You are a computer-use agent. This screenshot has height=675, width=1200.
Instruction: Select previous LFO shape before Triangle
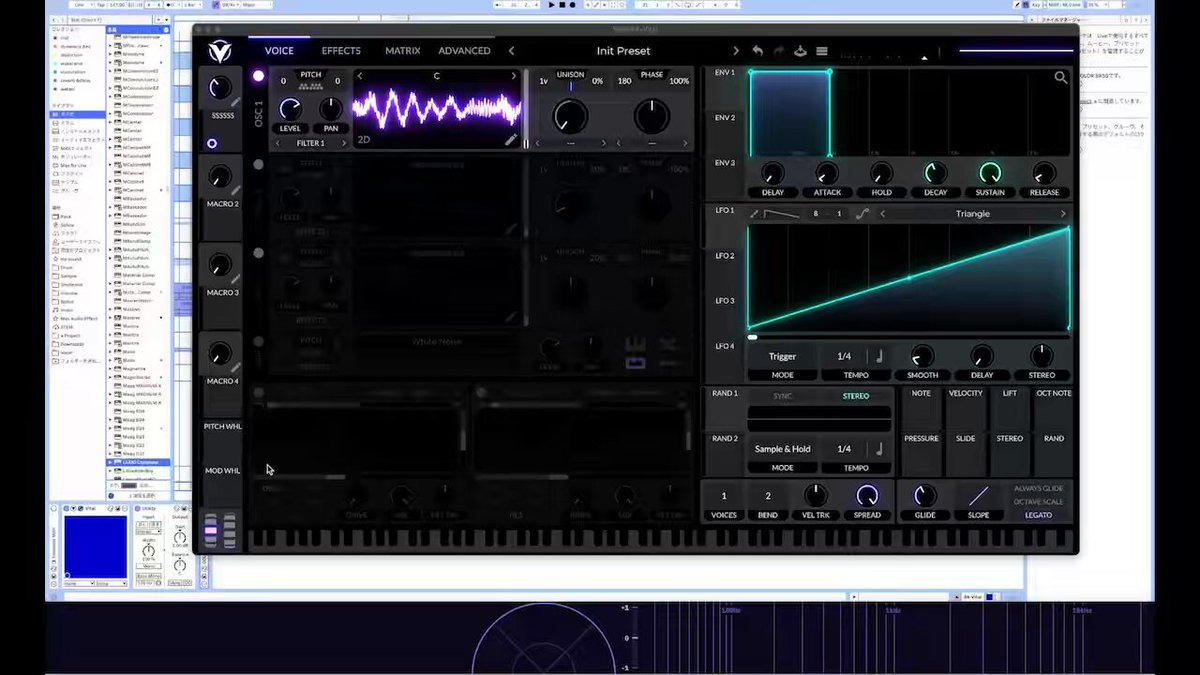point(882,214)
